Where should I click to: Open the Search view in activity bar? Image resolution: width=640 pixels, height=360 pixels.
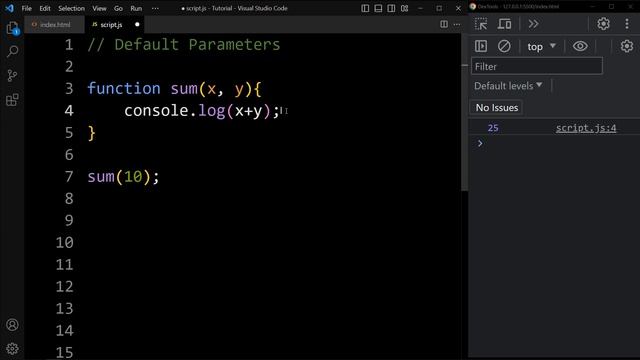[13, 51]
